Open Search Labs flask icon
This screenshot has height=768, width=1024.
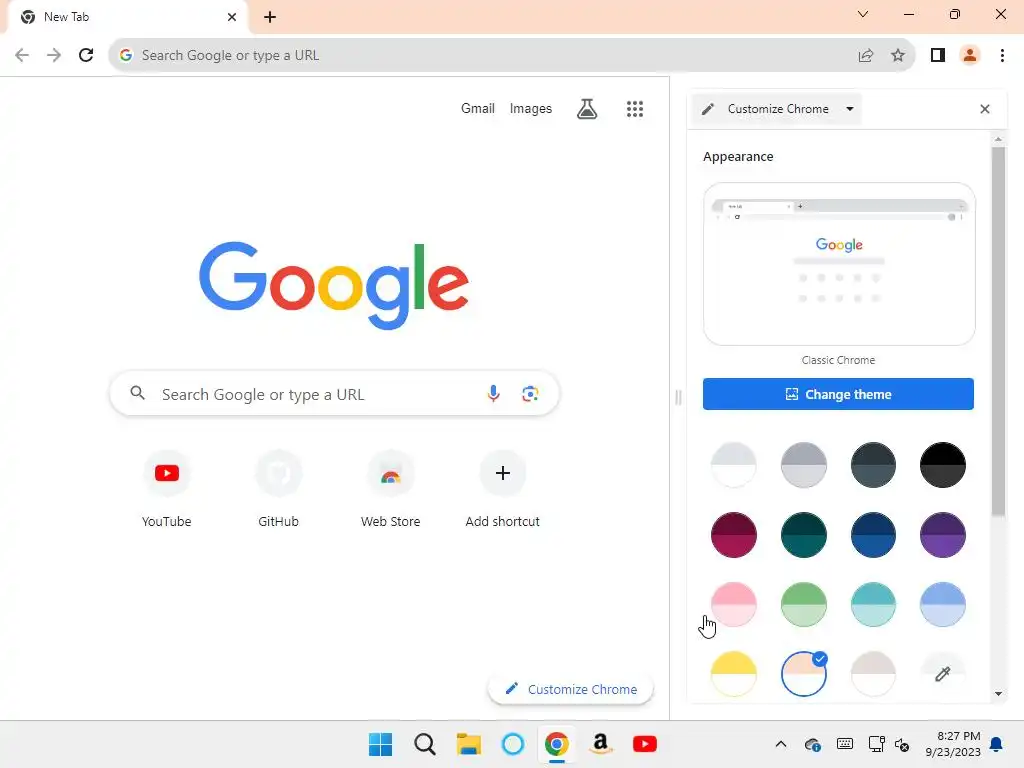pyautogui.click(x=586, y=108)
